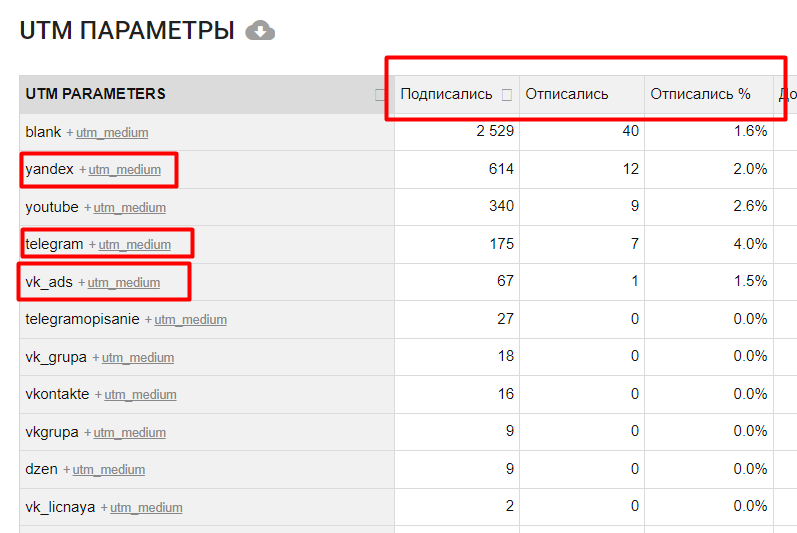The height and width of the screenshot is (533, 797).
Task: Click utm_medium link for vk_grupa
Action: point(138,358)
